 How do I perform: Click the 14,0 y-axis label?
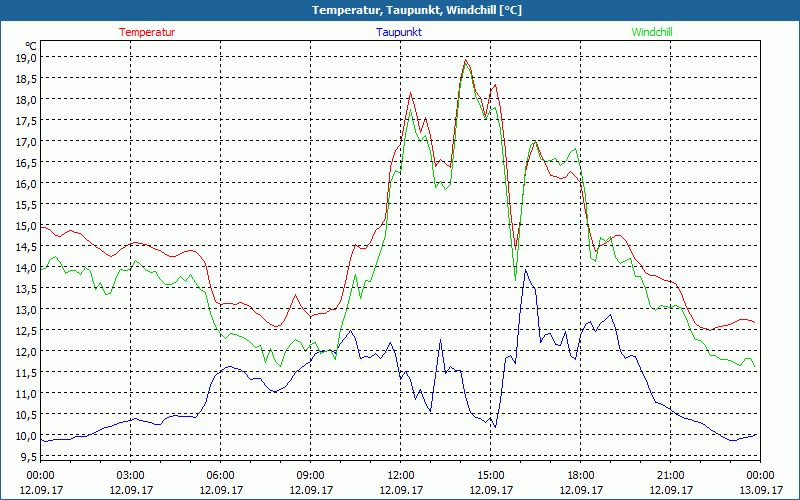[26, 267]
